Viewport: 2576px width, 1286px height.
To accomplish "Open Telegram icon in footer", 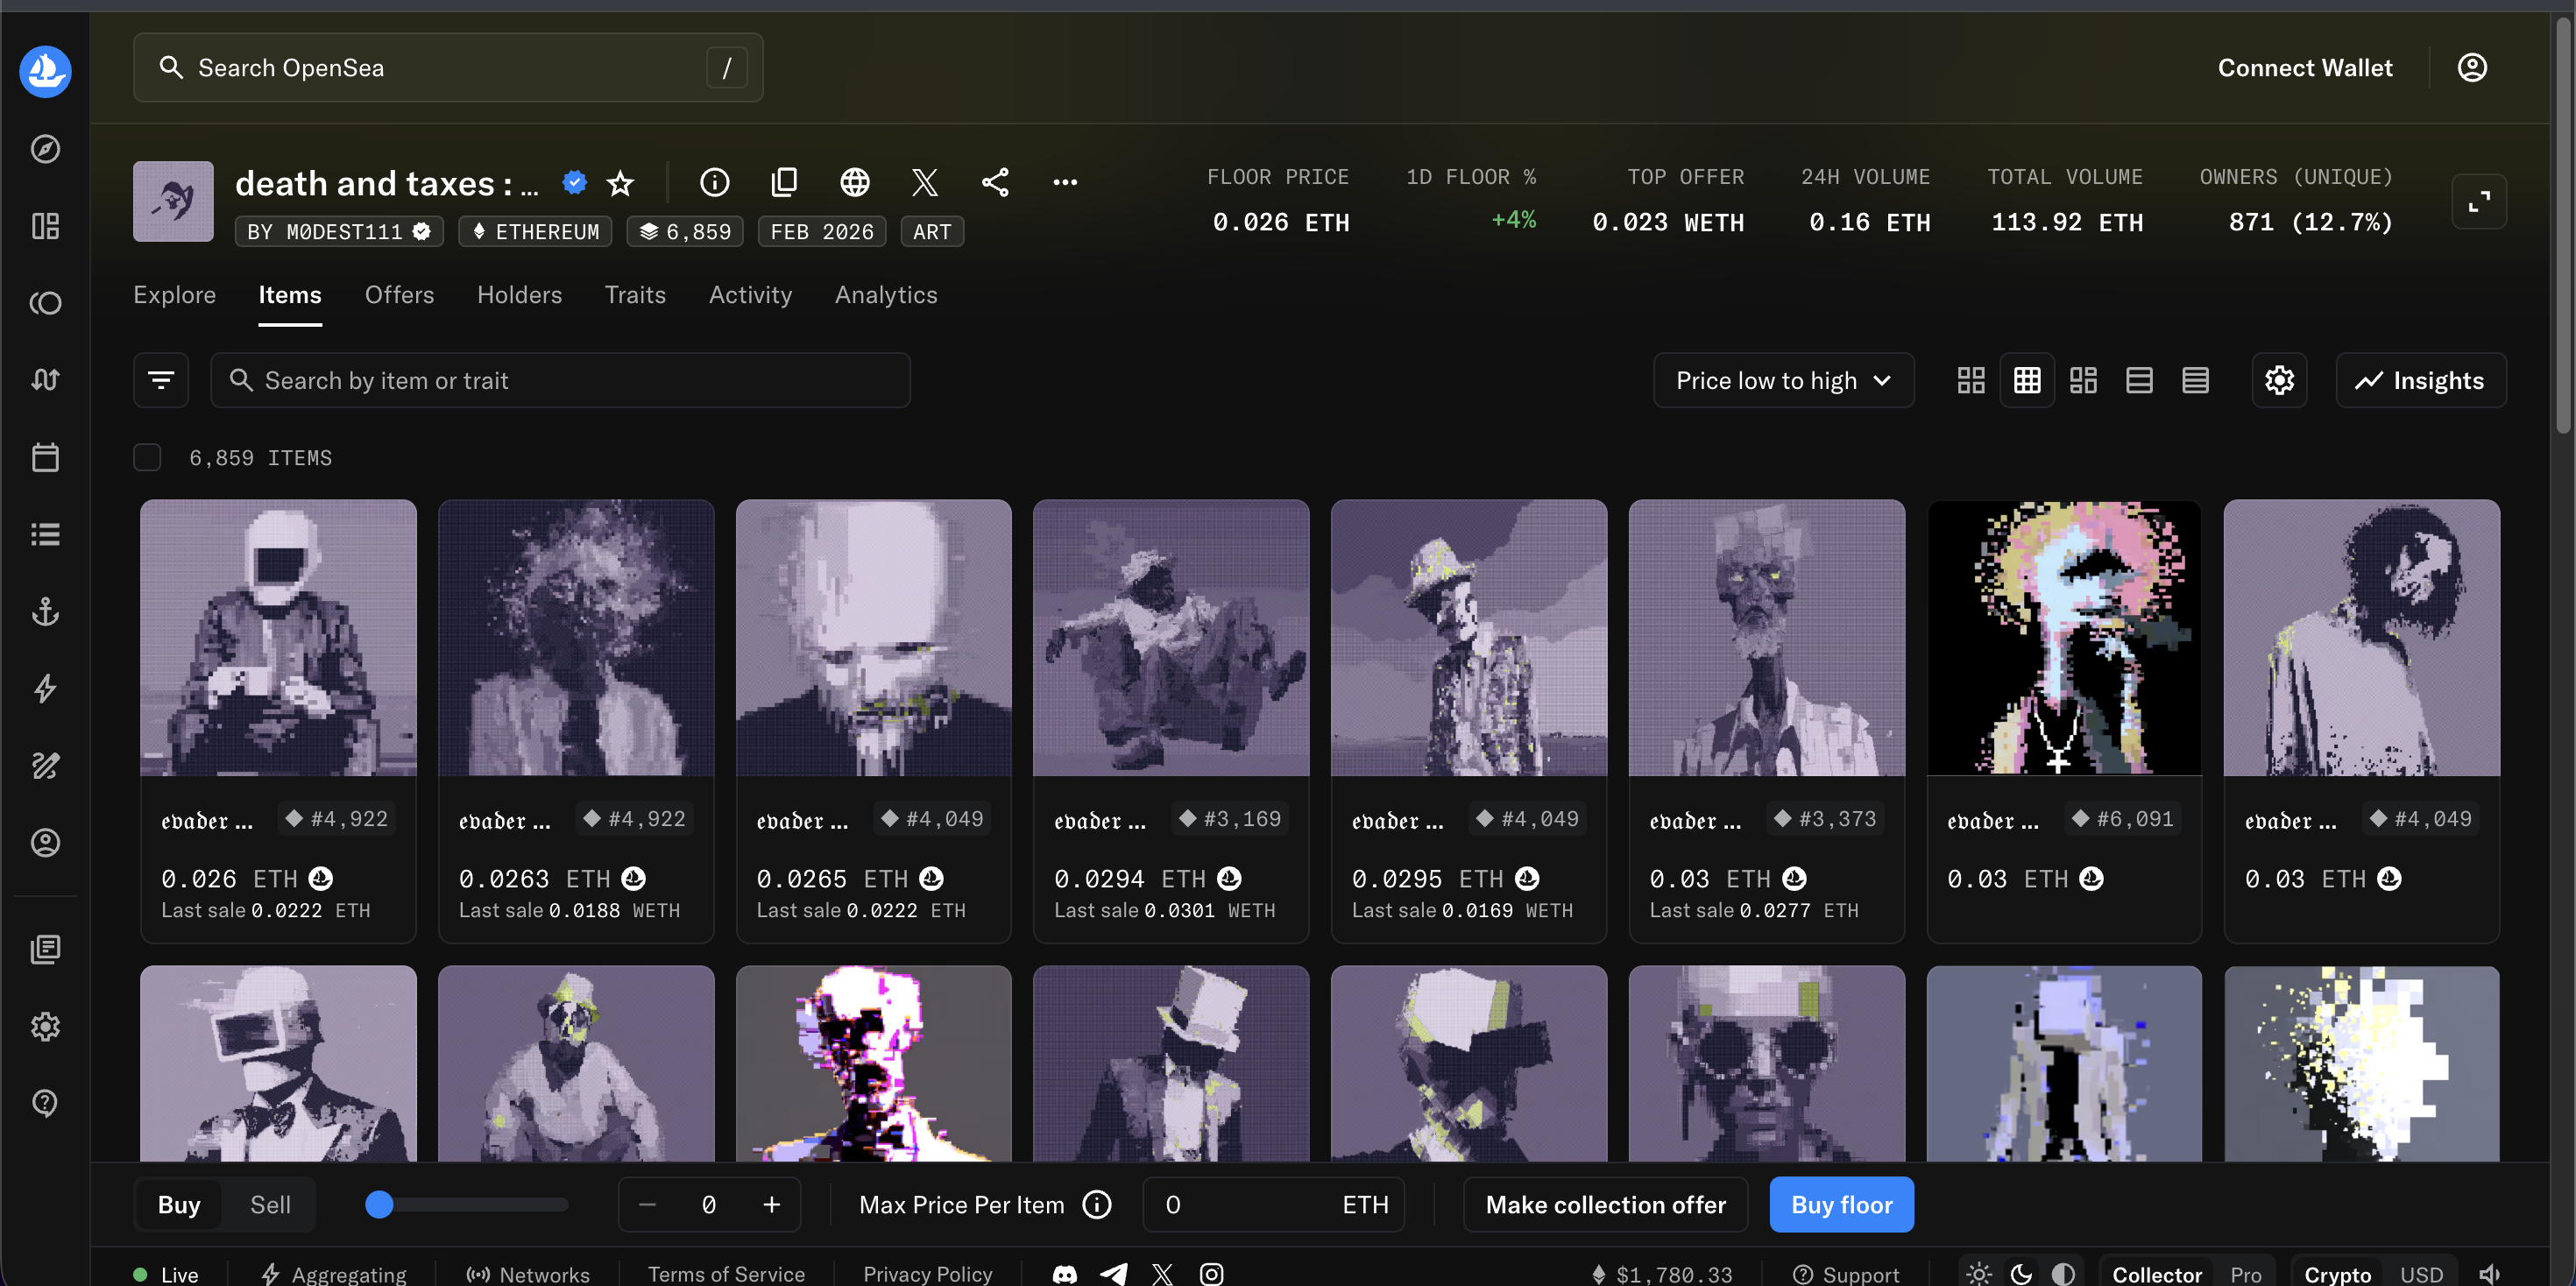I will (x=1114, y=1274).
